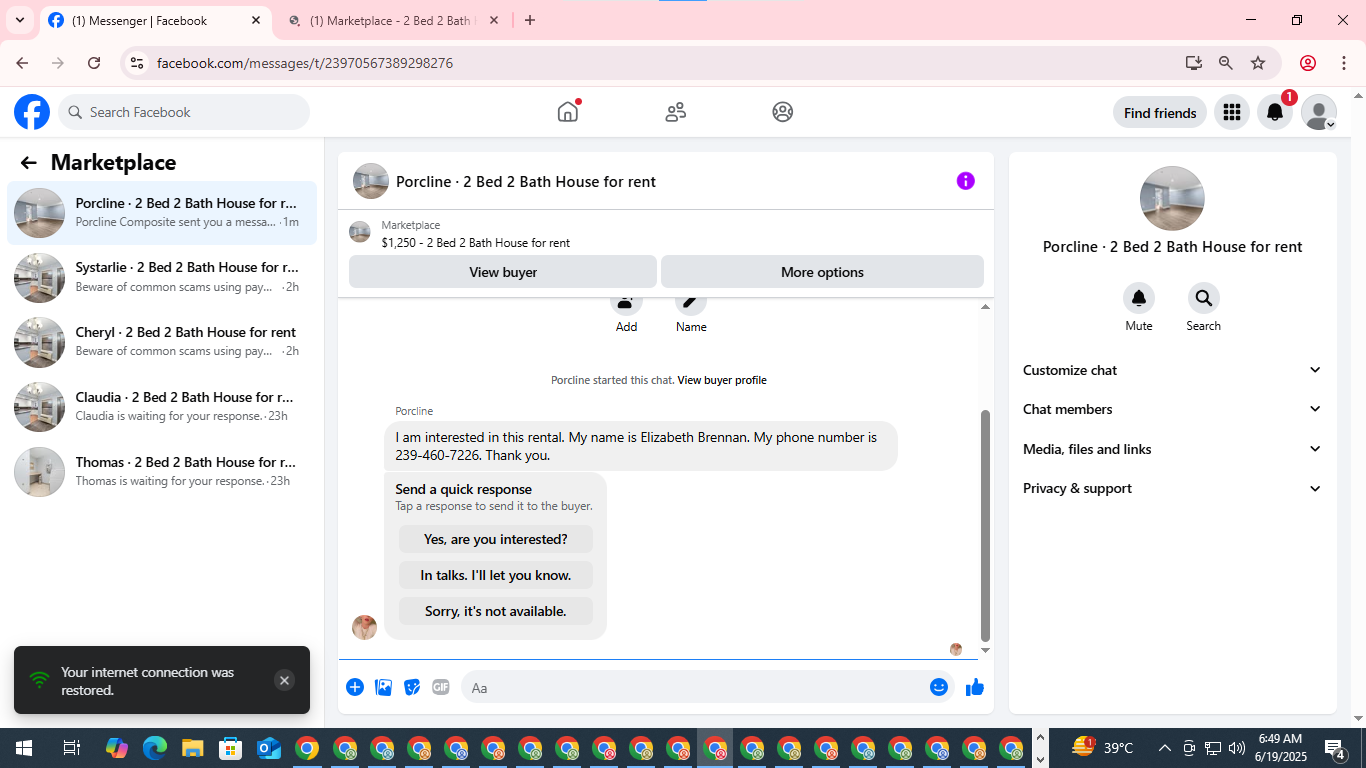Show hidden system tray icons chevron
The image size is (1366, 768).
1165,748
